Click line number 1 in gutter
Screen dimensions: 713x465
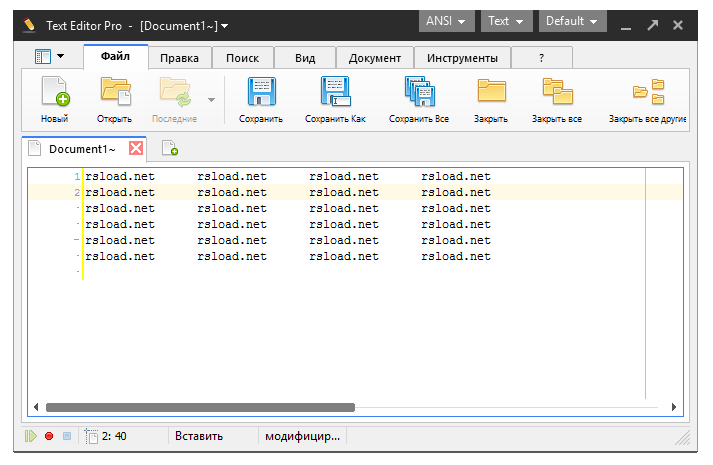pyautogui.click(x=77, y=177)
